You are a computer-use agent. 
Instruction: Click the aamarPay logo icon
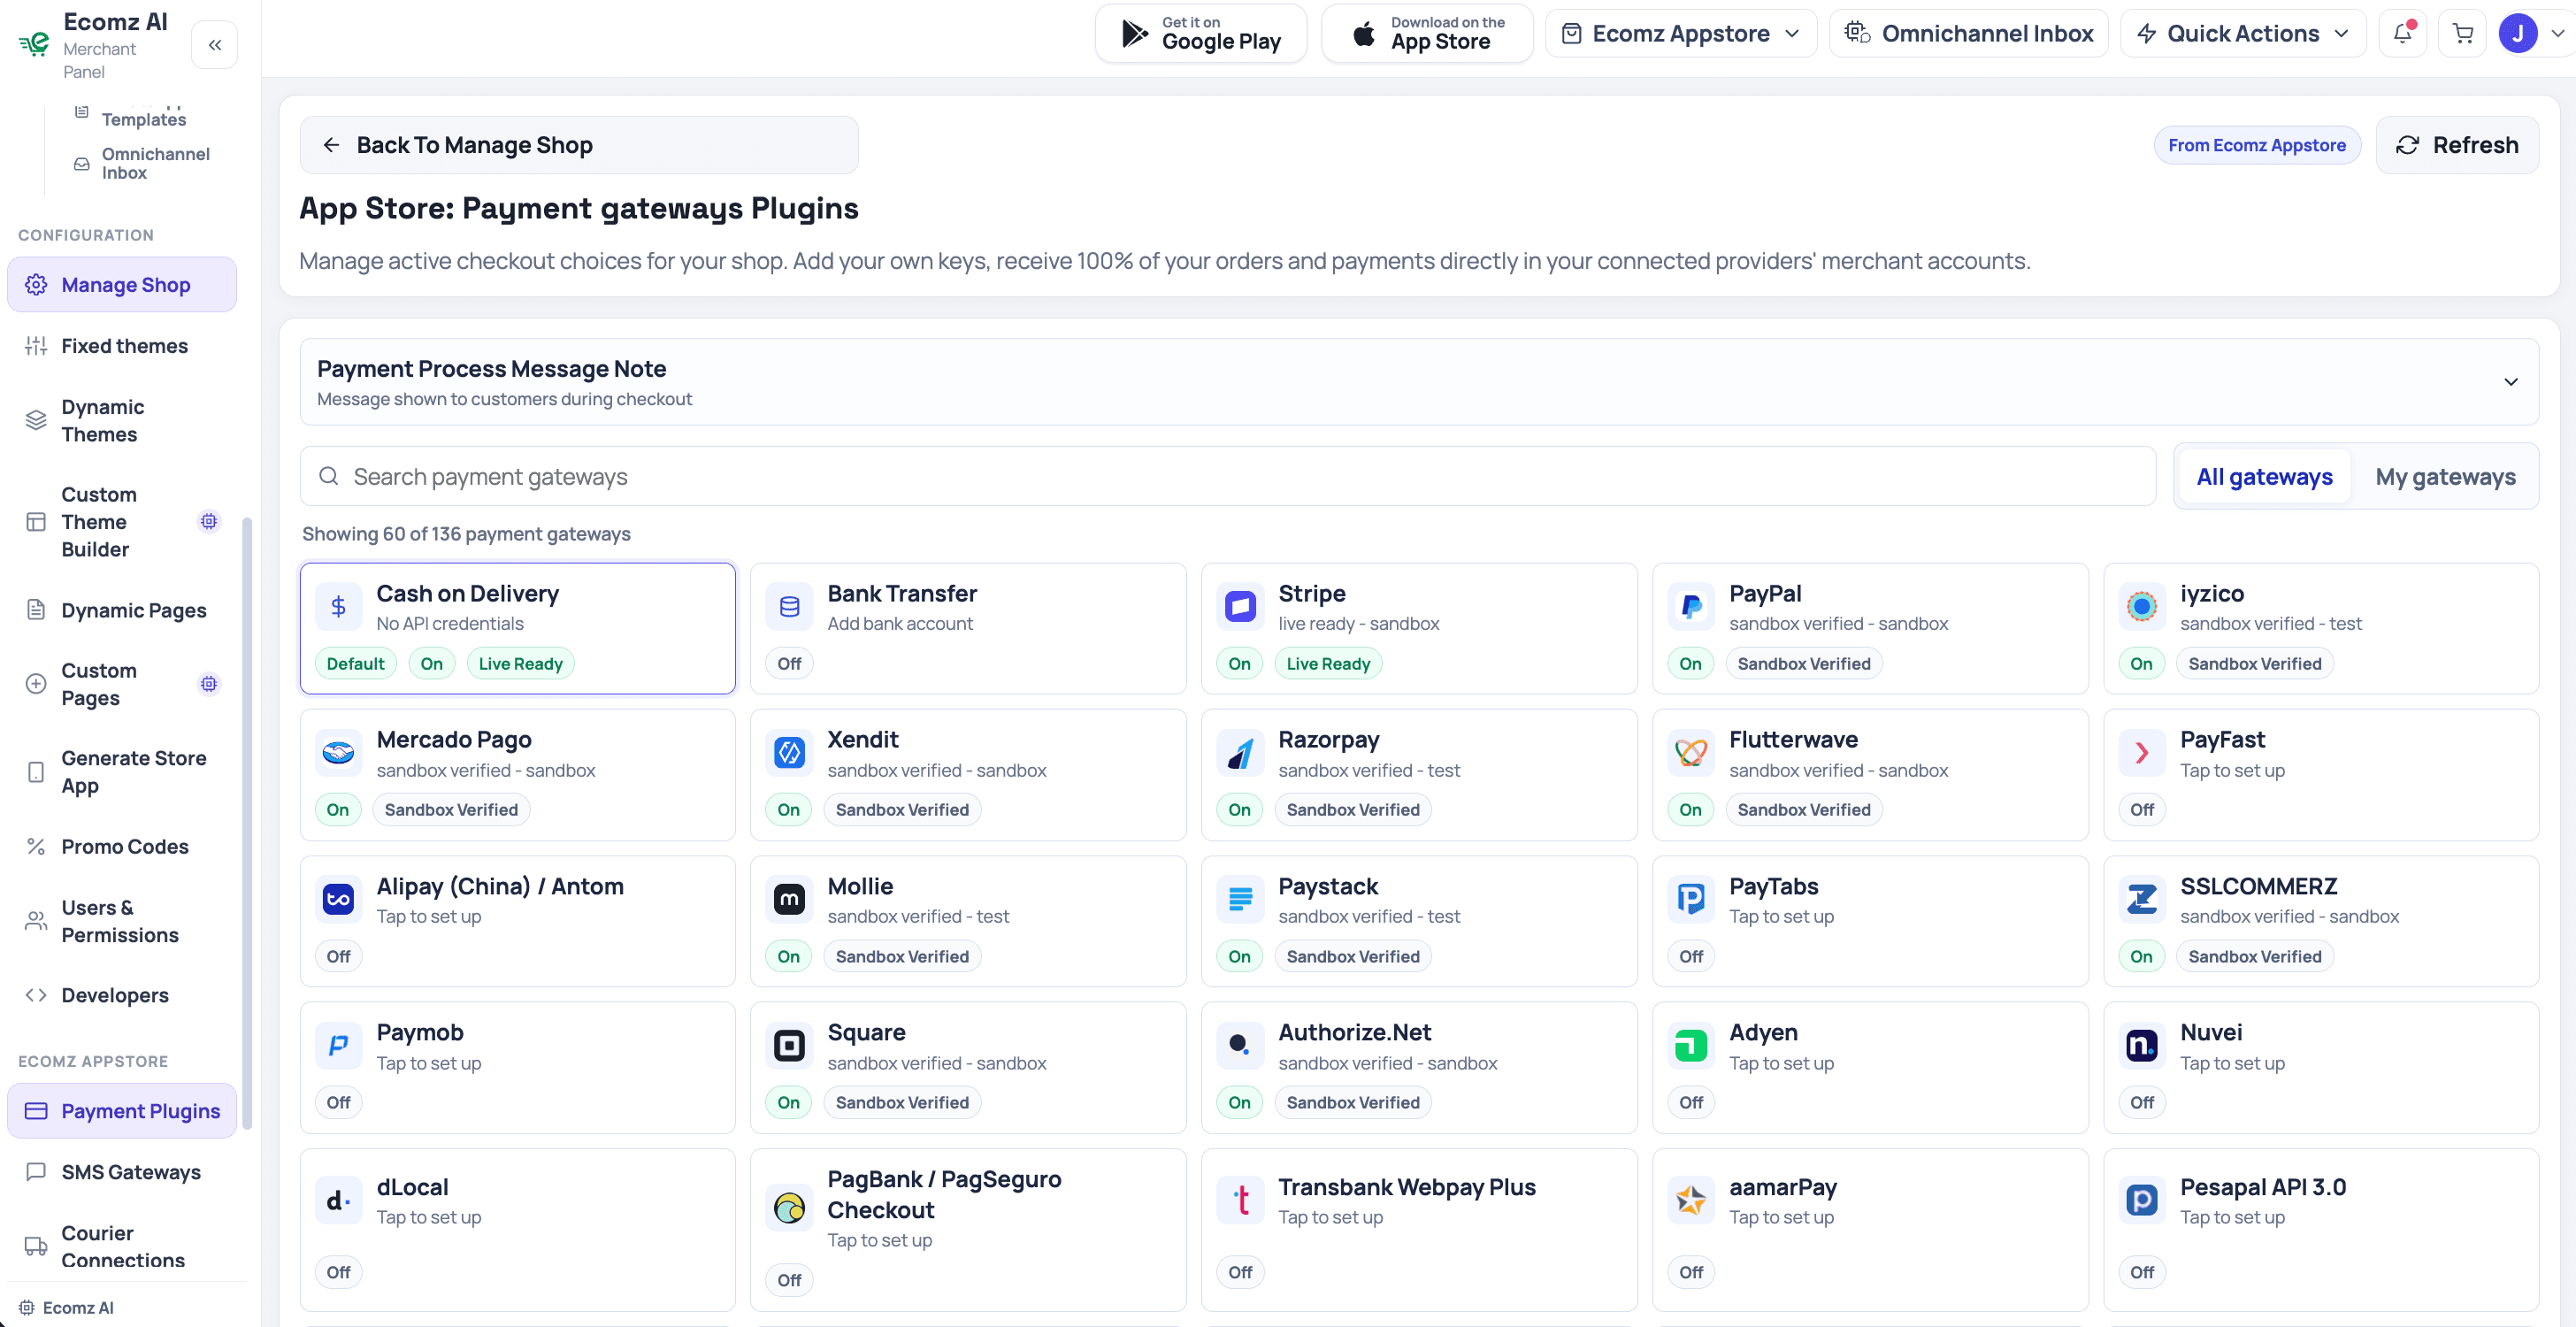point(1691,1200)
